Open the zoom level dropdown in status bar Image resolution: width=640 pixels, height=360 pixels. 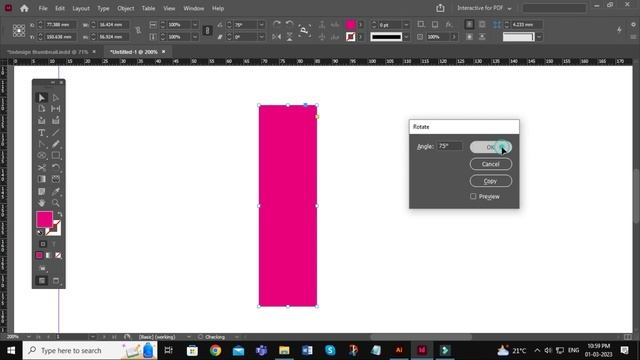(29, 337)
